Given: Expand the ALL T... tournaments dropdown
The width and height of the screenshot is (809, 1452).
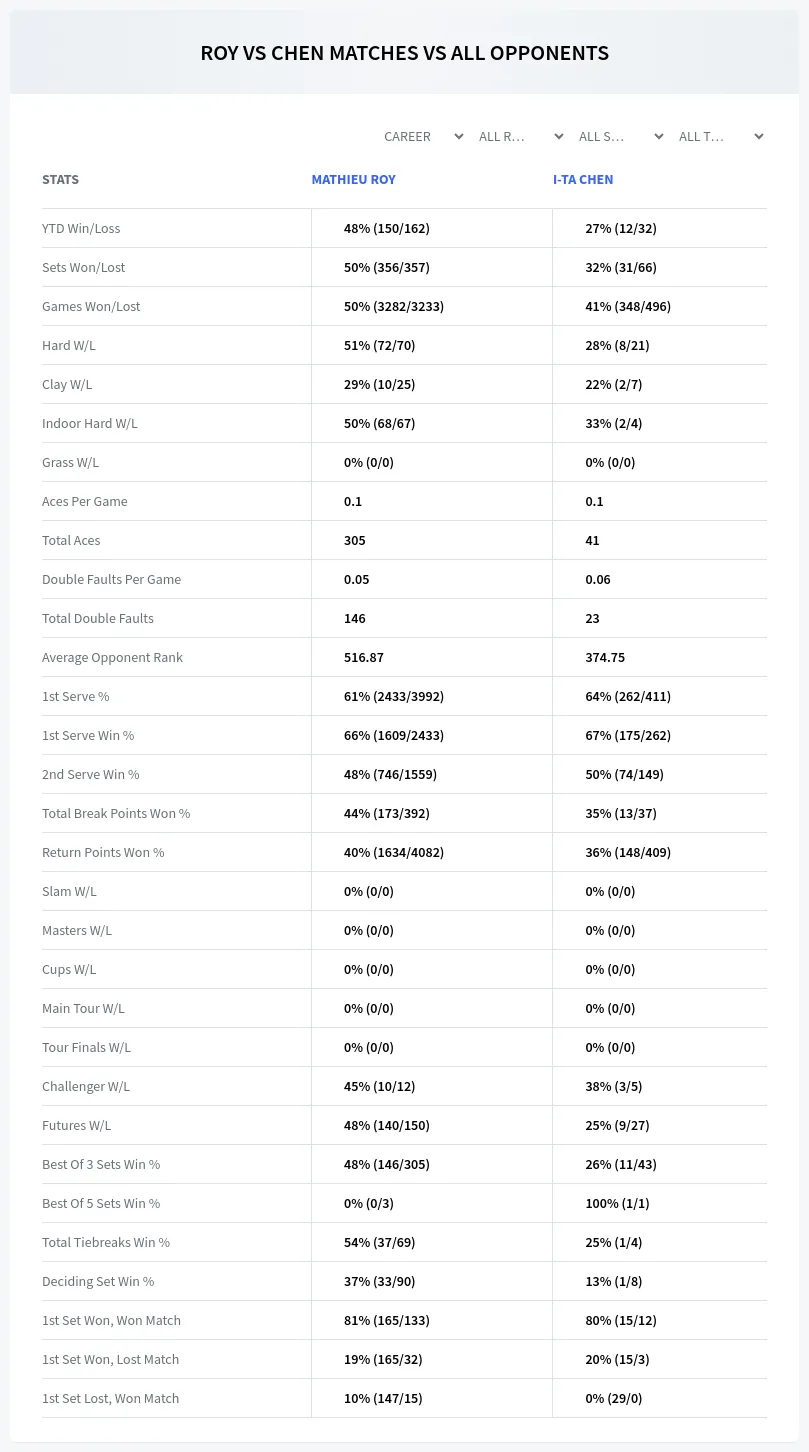Looking at the screenshot, I should pyautogui.click(x=720, y=136).
